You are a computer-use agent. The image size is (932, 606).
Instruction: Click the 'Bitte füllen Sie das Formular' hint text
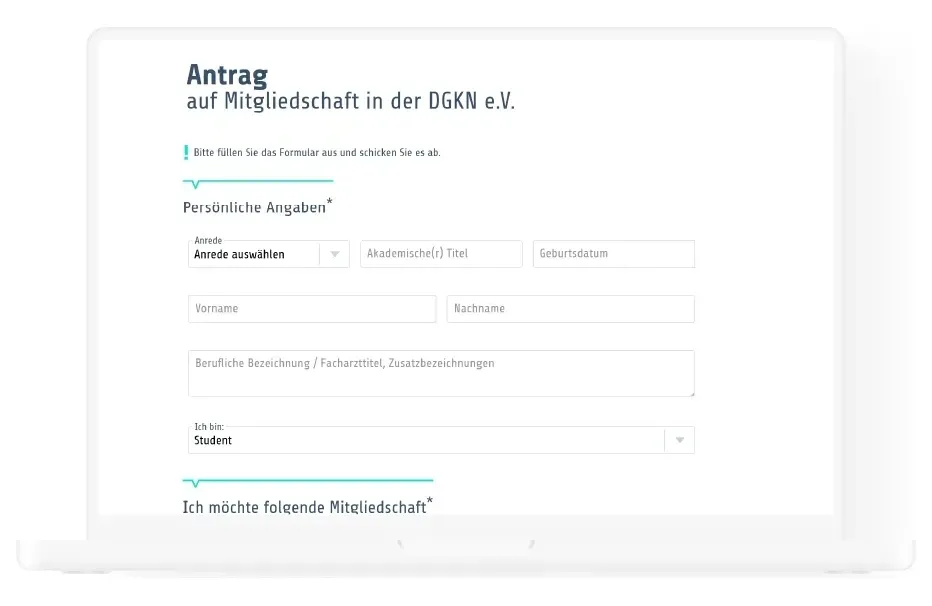[317, 153]
